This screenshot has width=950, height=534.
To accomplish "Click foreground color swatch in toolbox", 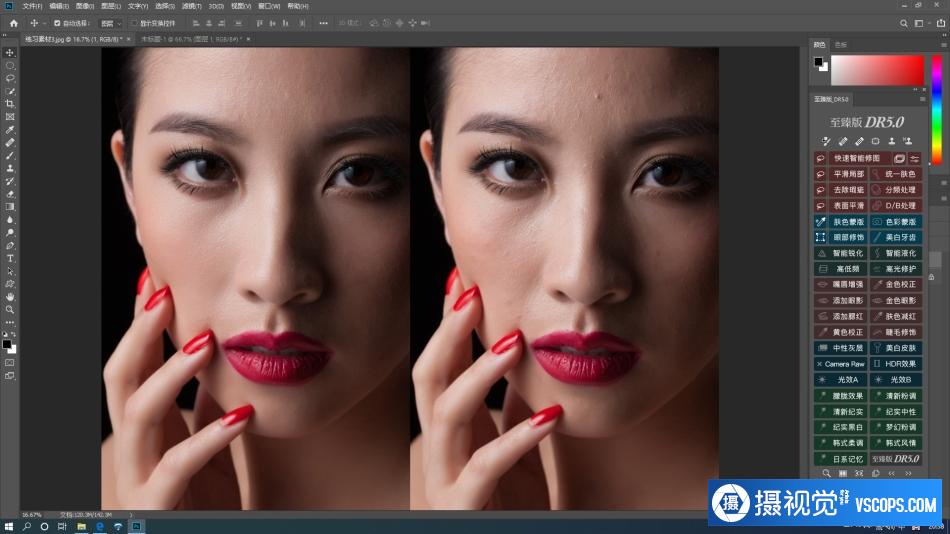I will (x=7, y=344).
